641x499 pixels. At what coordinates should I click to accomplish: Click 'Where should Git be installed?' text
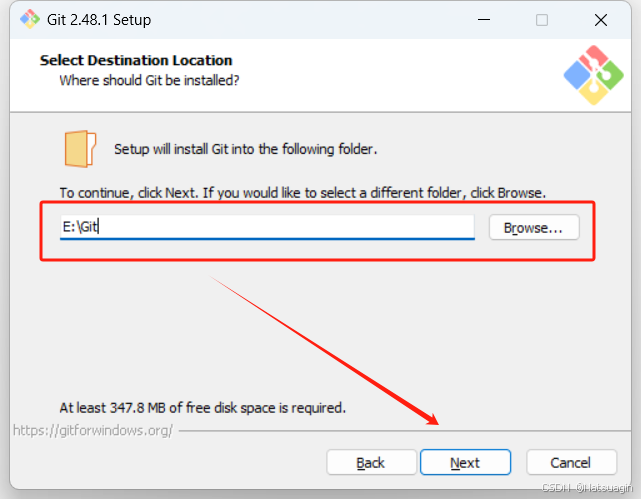(149, 80)
